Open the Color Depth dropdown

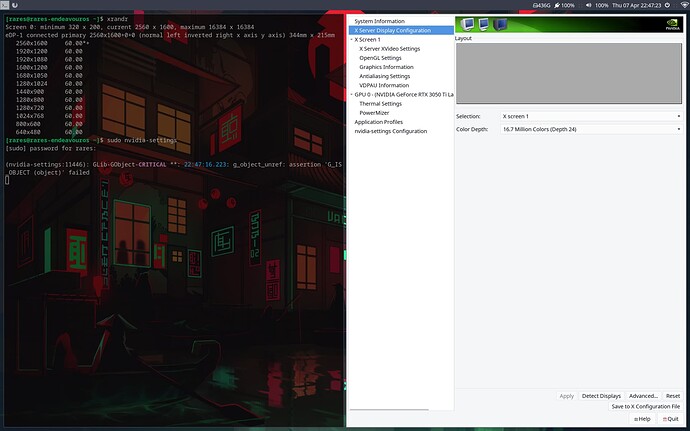(x=591, y=129)
